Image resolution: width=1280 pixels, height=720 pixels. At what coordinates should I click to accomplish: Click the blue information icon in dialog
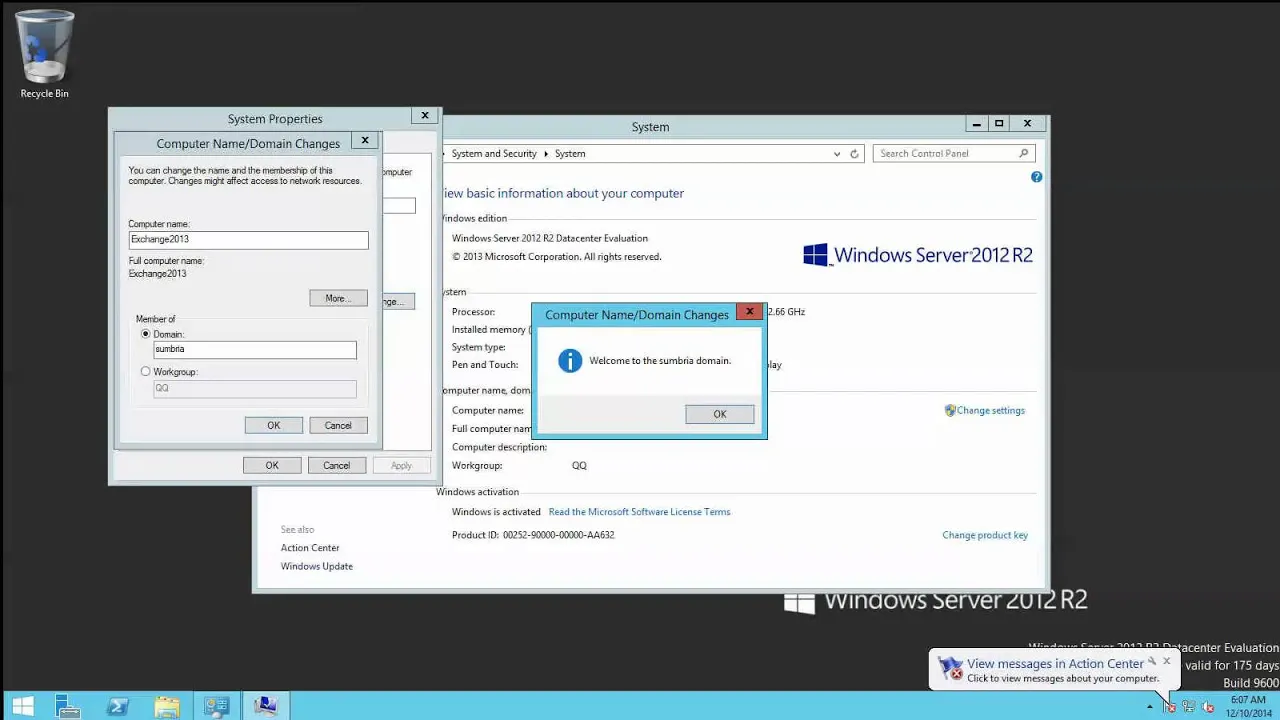[x=570, y=361]
